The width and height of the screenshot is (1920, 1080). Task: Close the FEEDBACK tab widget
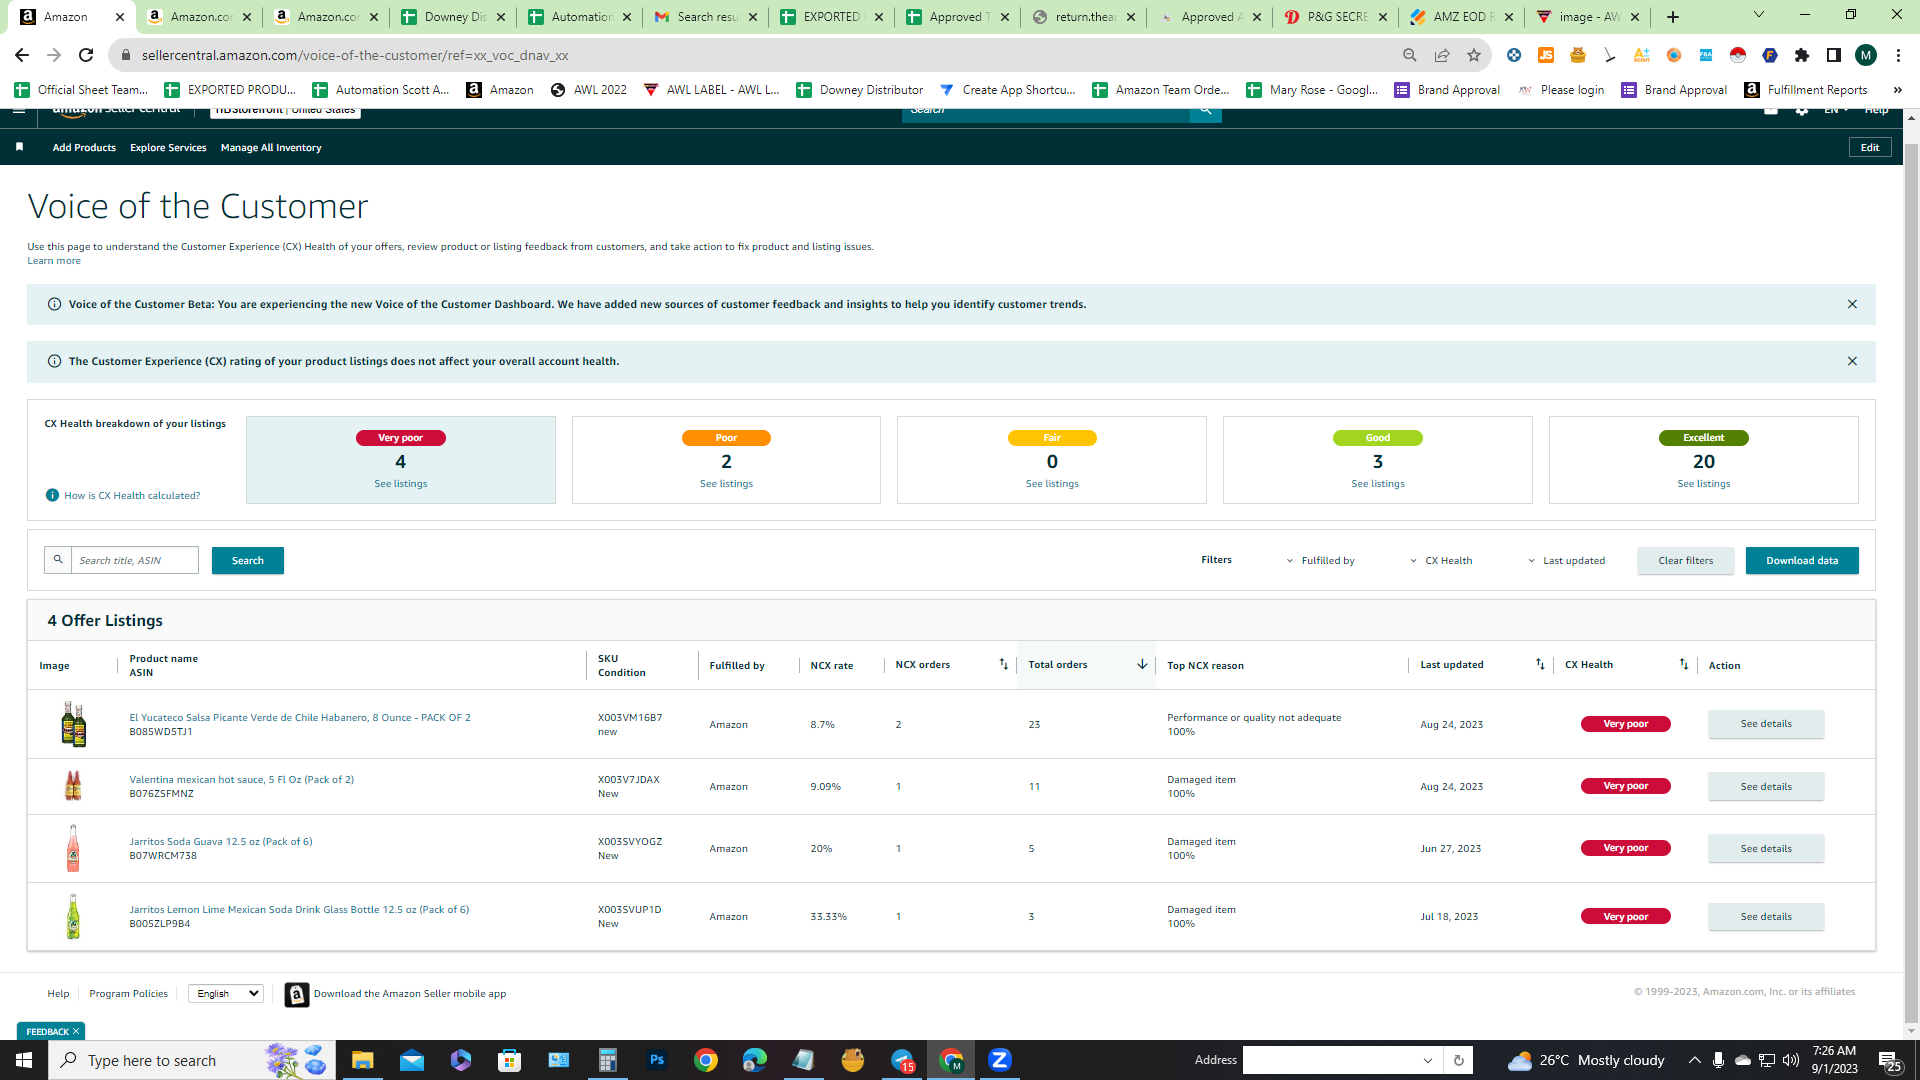[76, 1031]
